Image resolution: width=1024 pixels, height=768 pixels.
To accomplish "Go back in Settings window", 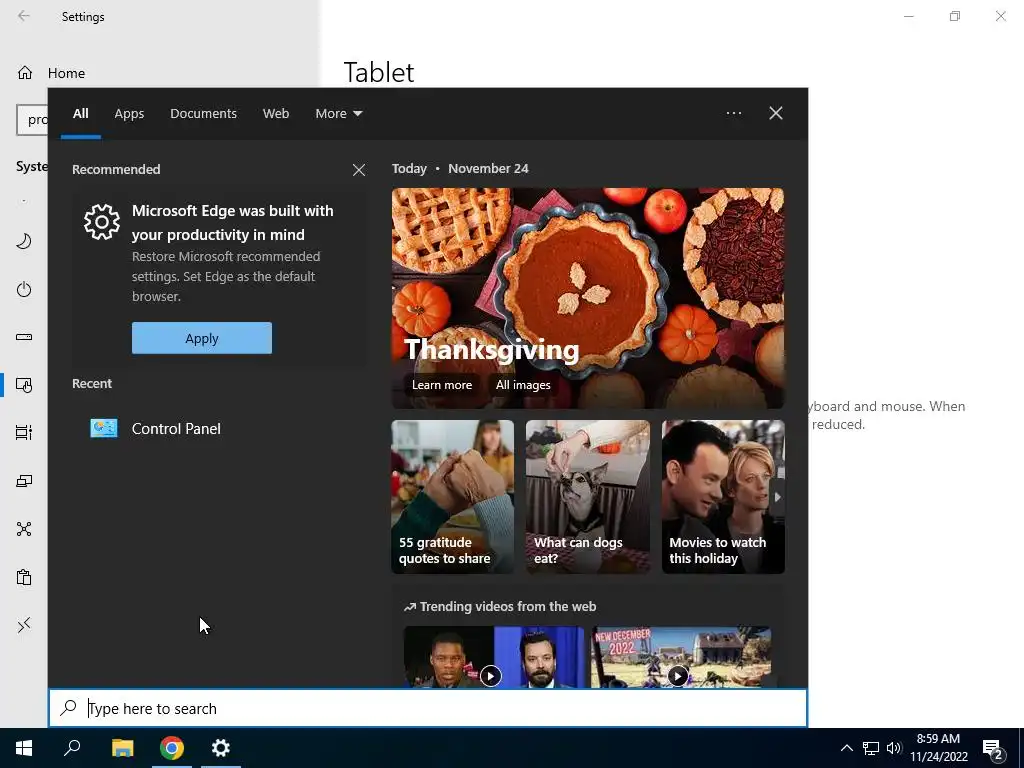I will tap(24, 16).
